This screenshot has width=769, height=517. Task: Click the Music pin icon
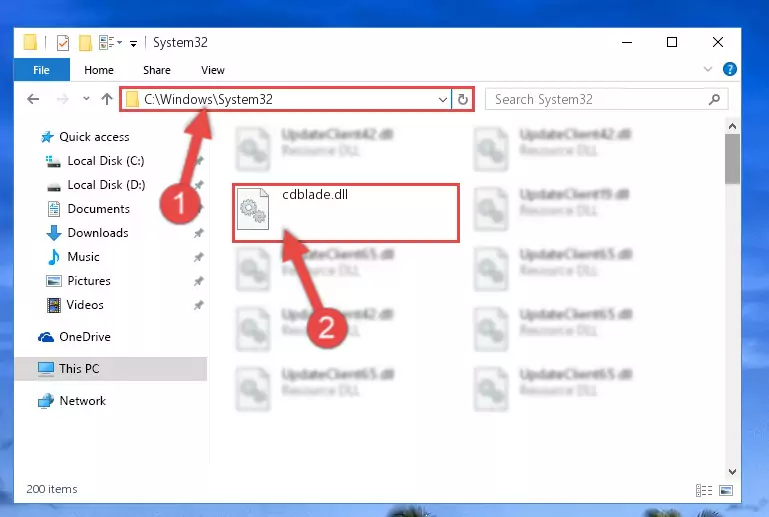click(198, 257)
